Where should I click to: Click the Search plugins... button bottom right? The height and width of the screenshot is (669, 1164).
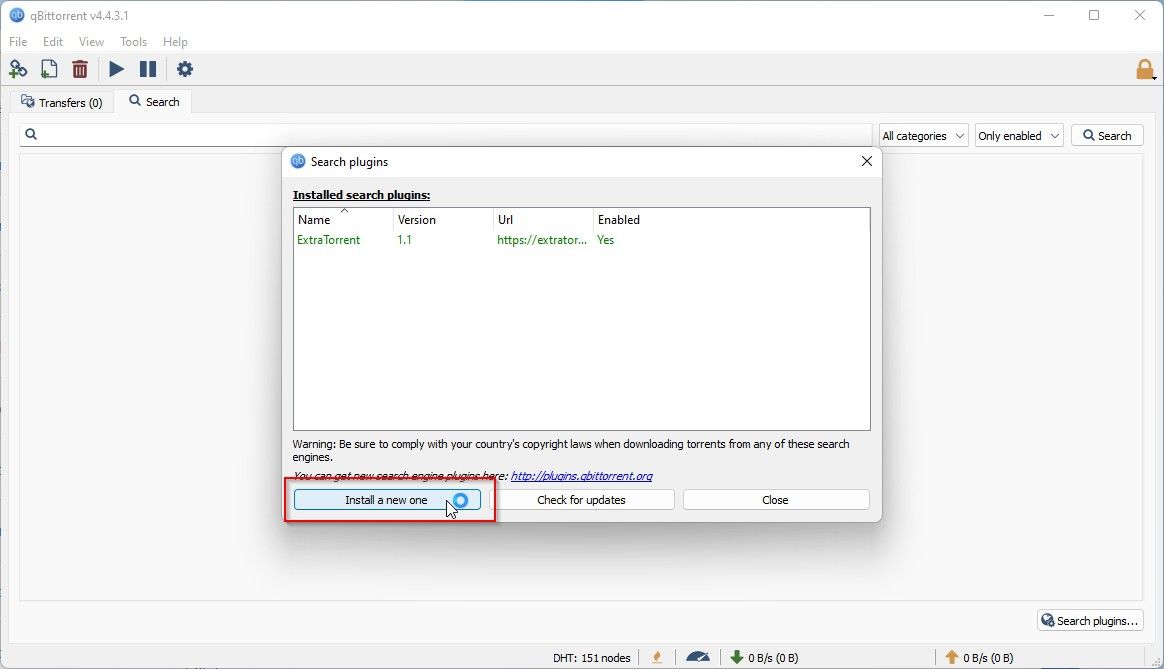(1090, 621)
